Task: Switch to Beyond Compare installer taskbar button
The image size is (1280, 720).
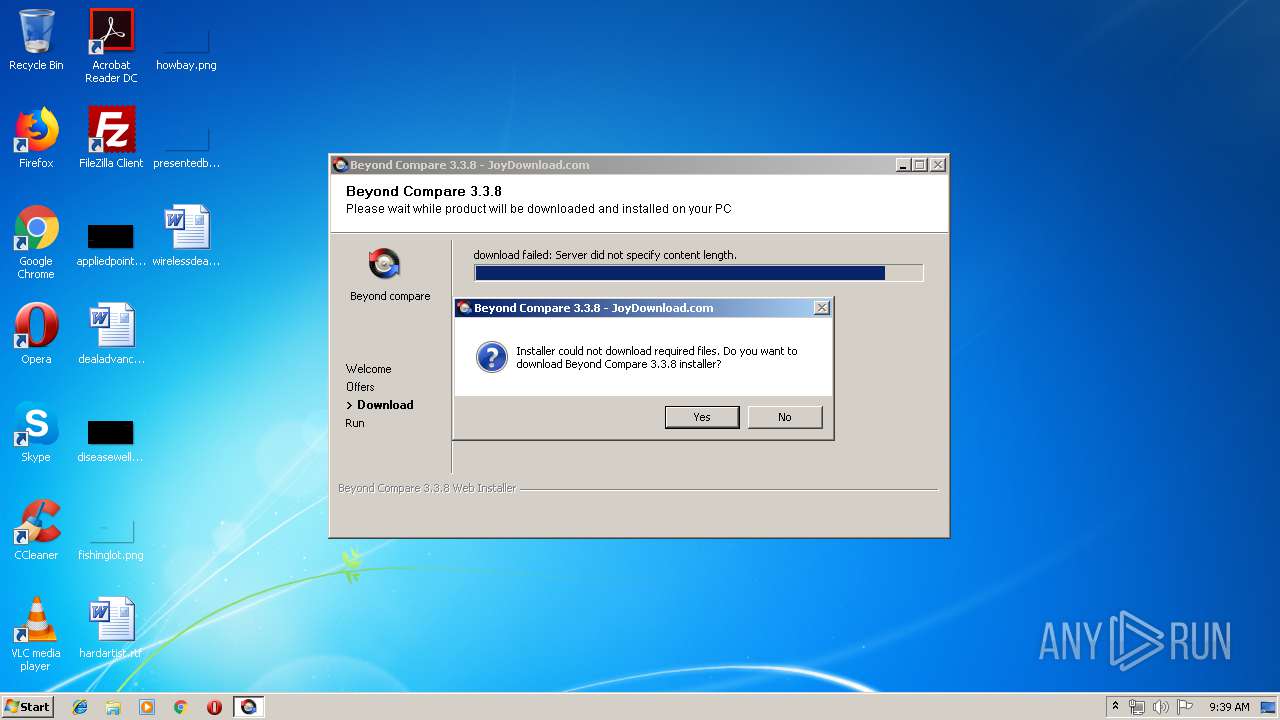Action: [249, 707]
